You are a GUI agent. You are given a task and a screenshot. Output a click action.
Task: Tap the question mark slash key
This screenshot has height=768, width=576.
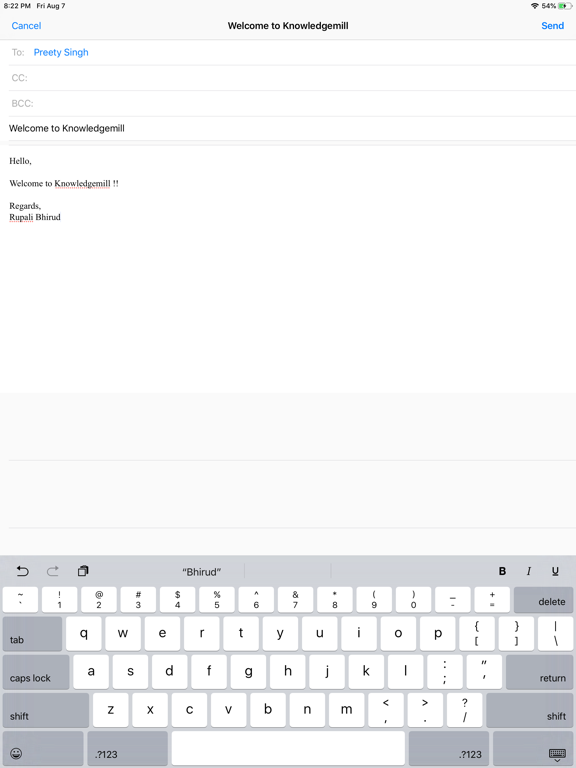tap(464, 710)
